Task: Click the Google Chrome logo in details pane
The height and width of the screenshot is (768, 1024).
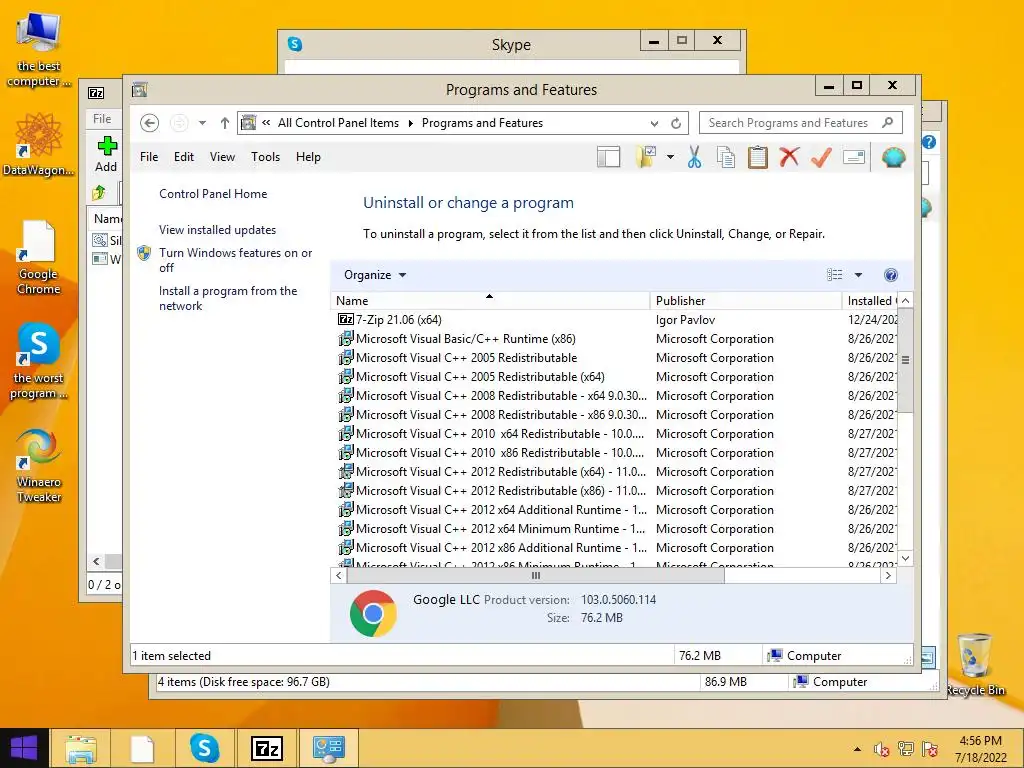Action: [373, 613]
